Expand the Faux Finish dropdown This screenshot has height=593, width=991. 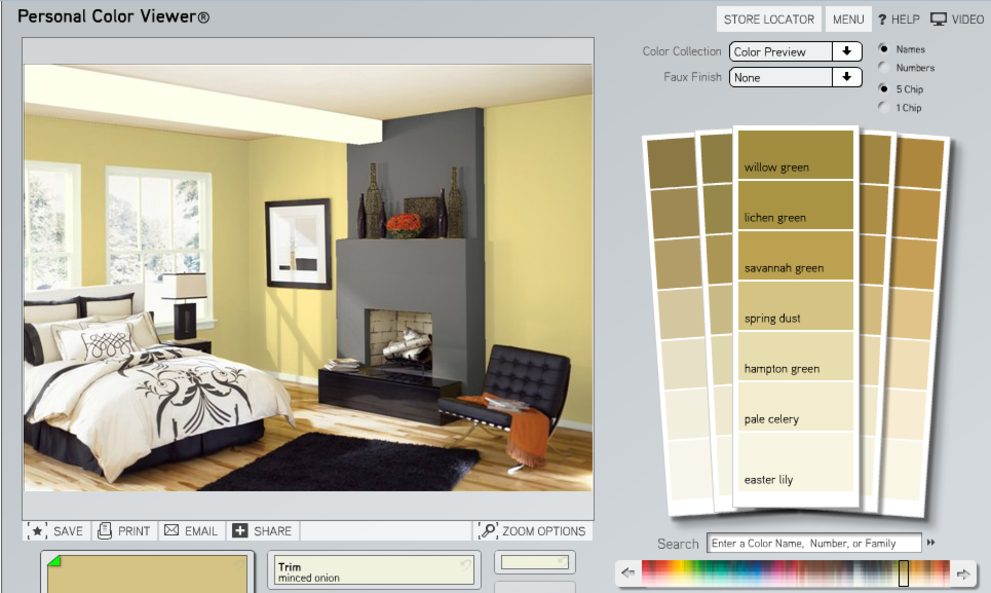[846, 77]
